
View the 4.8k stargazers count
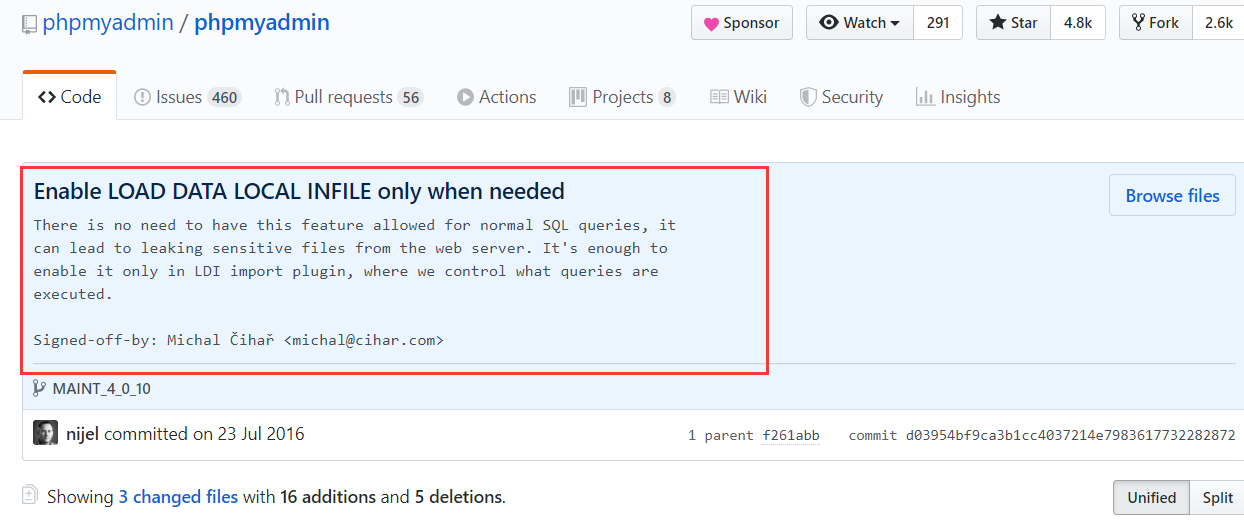pyautogui.click(x=1078, y=23)
